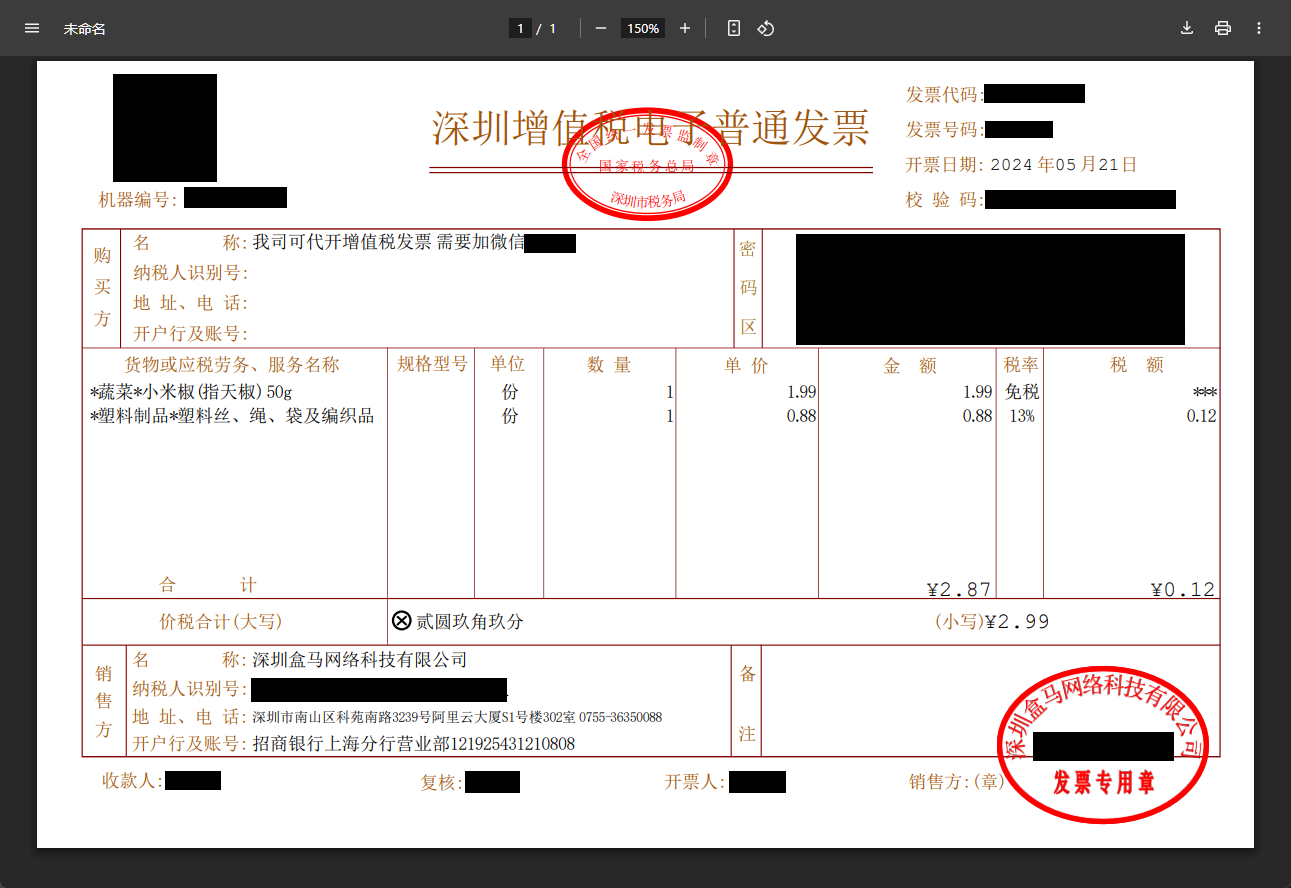
Task: Select the 开票人 label
Action: (x=696, y=782)
